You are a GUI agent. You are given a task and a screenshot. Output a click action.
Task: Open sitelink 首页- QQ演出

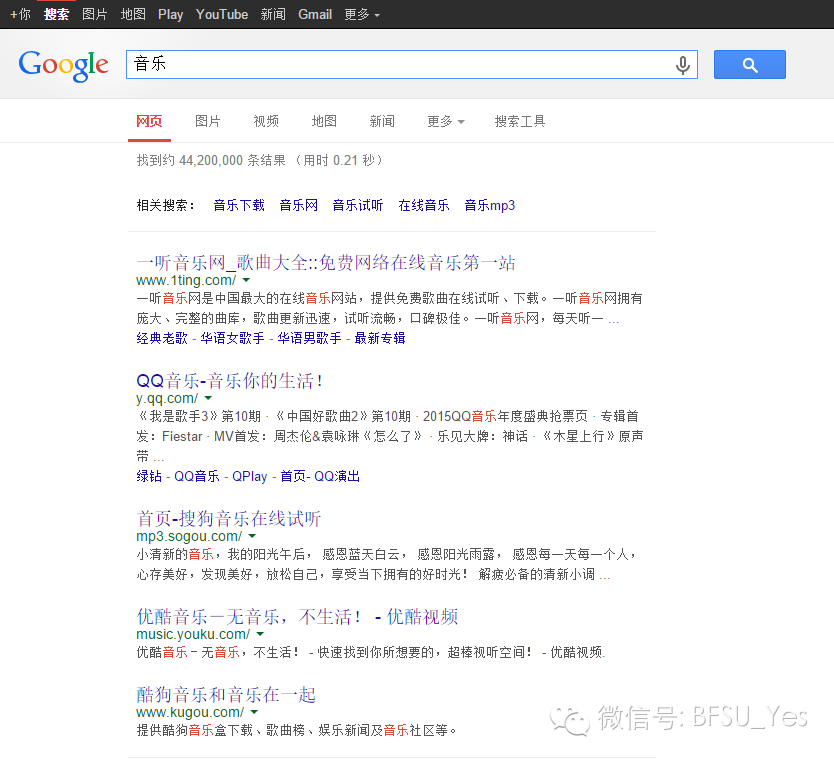pos(320,476)
